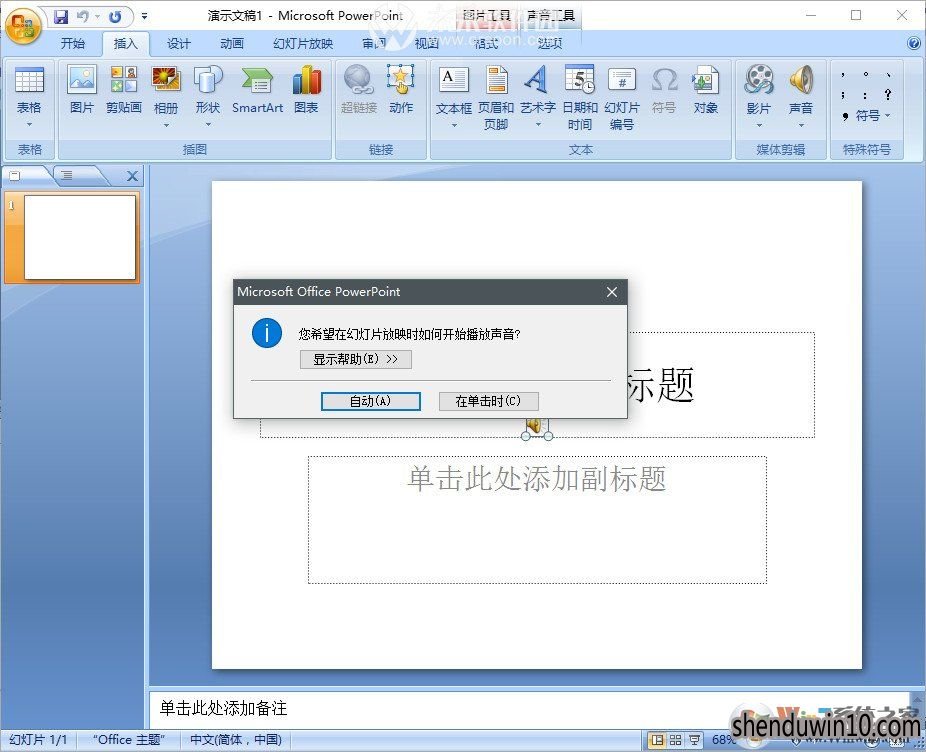The width and height of the screenshot is (926, 752).
Task: Open the 动作 action settings
Action: point(401,89)
